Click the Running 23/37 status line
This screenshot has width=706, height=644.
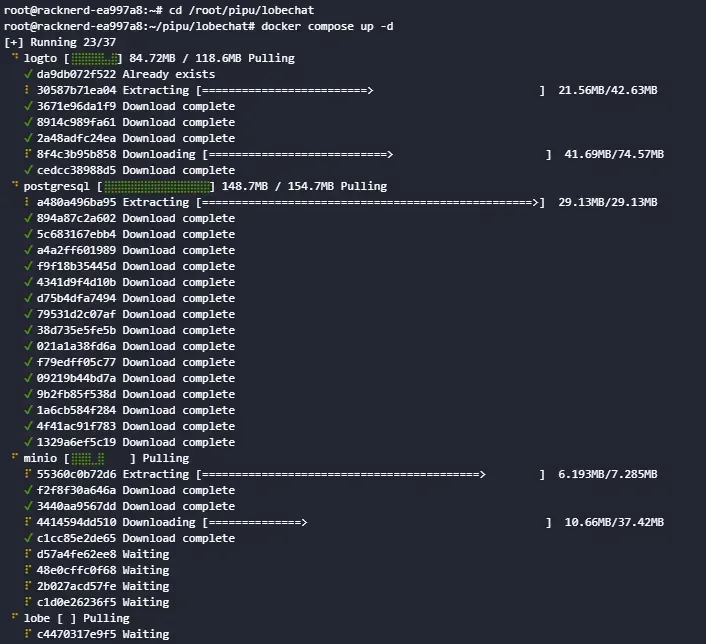click(60, 42)
